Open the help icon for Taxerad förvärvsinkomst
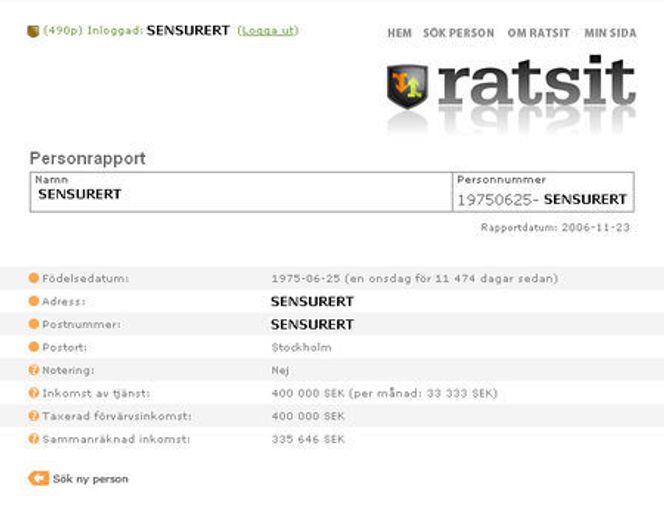 coord(34,416)
